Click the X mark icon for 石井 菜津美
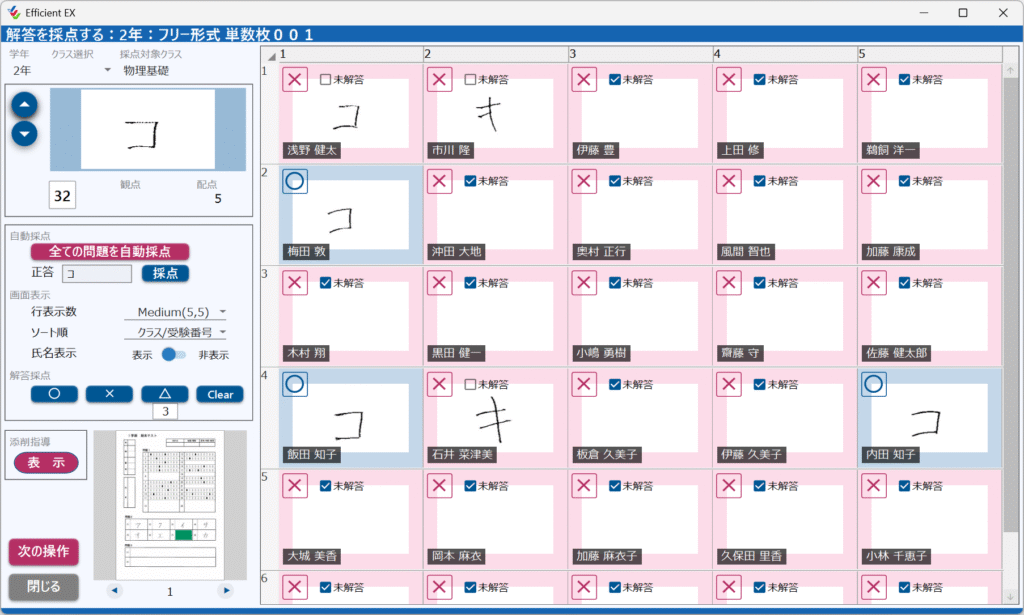1024x615 pixels. coord(440,384)
